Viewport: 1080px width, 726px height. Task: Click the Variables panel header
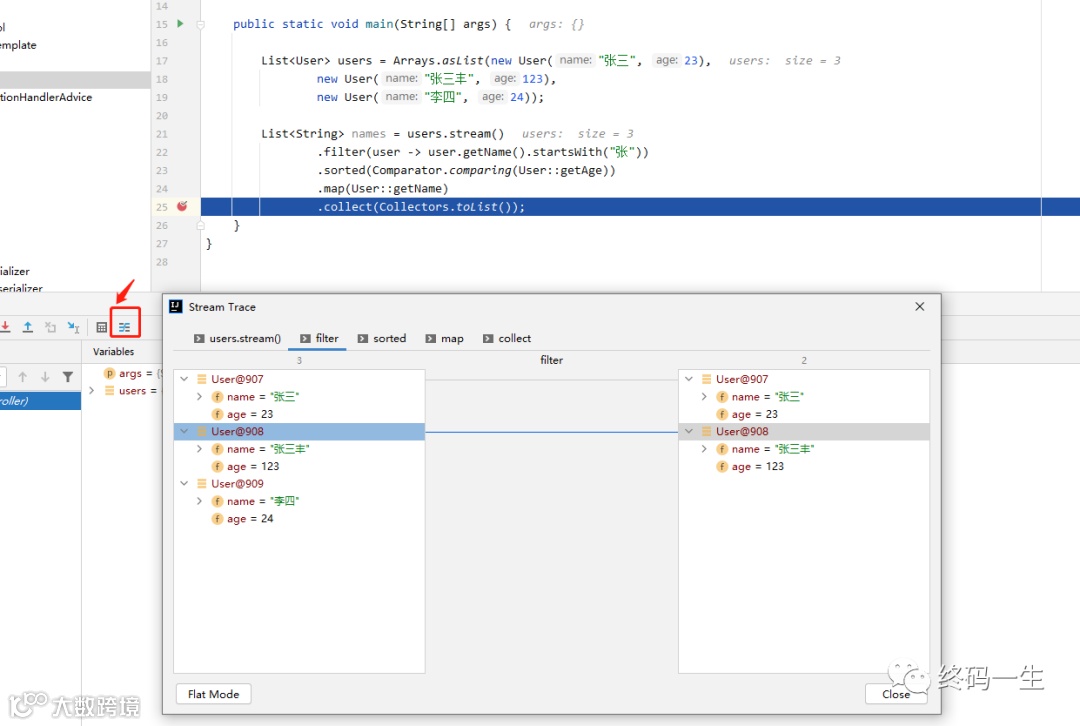click(x=114, y=351)
